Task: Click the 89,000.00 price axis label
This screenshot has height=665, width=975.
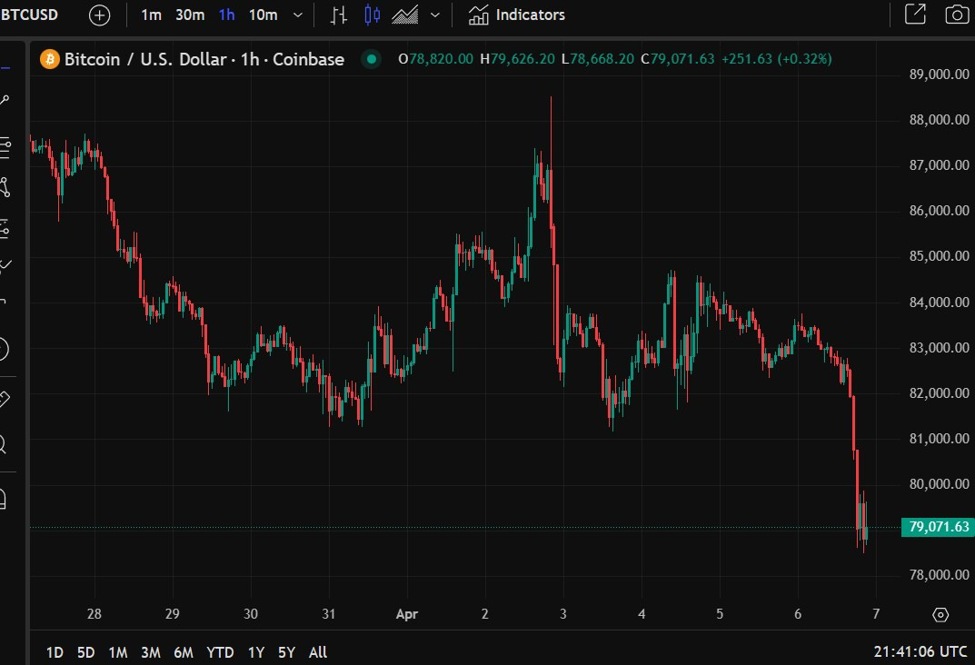Action: click(x=939, y=74)
